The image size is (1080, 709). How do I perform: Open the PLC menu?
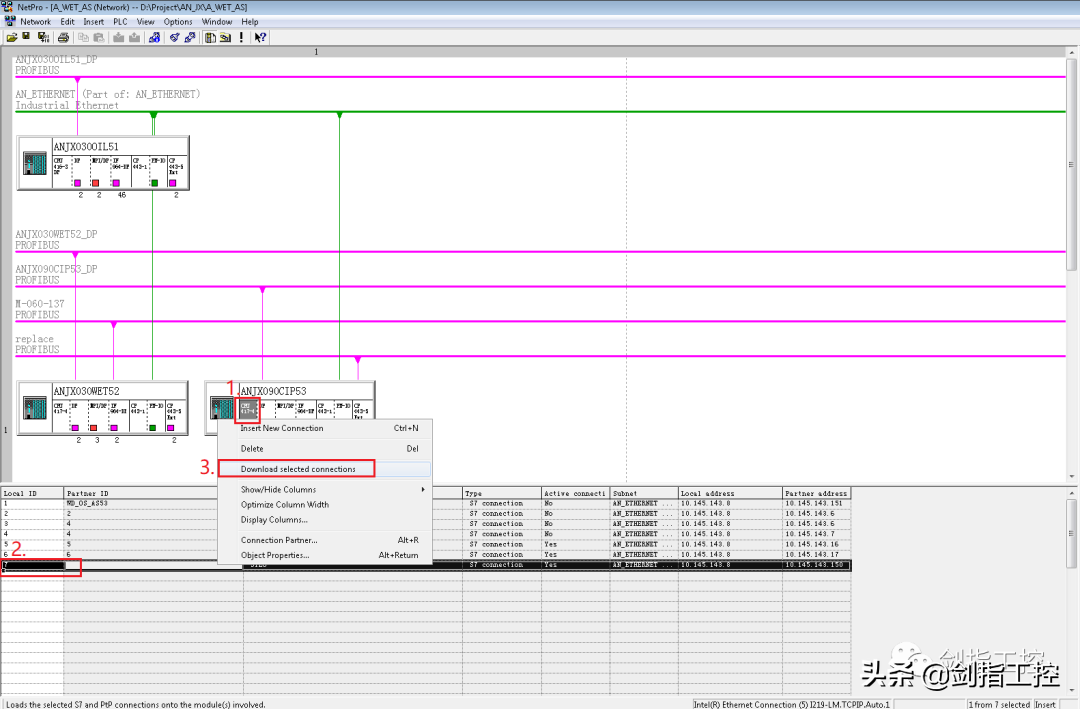point(120,21)
